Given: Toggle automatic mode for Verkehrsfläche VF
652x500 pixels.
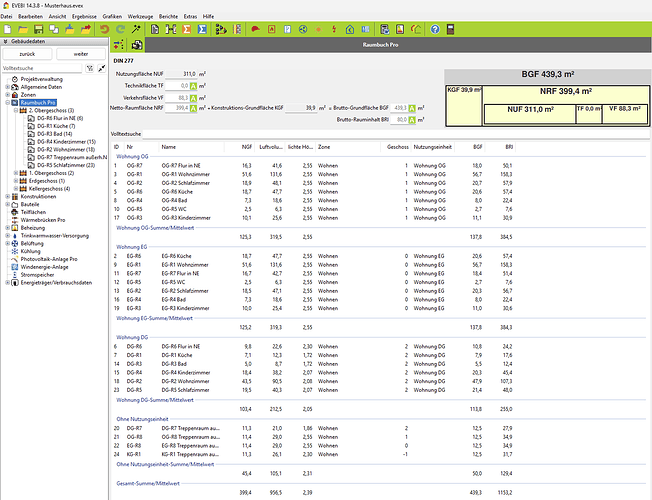Looking at the screenshot, I should (x=193, y=98).
